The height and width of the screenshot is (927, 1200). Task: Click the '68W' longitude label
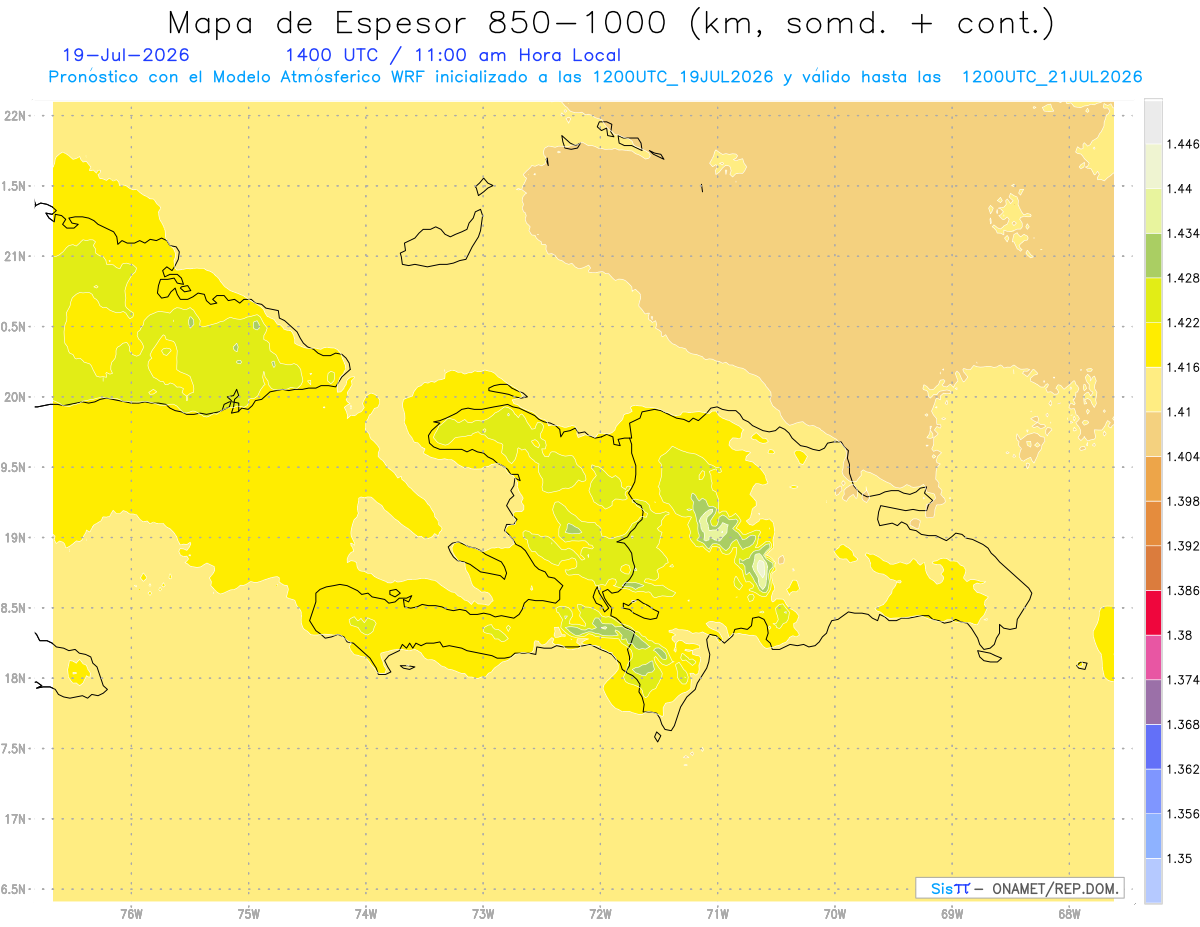click(1069, 915)
